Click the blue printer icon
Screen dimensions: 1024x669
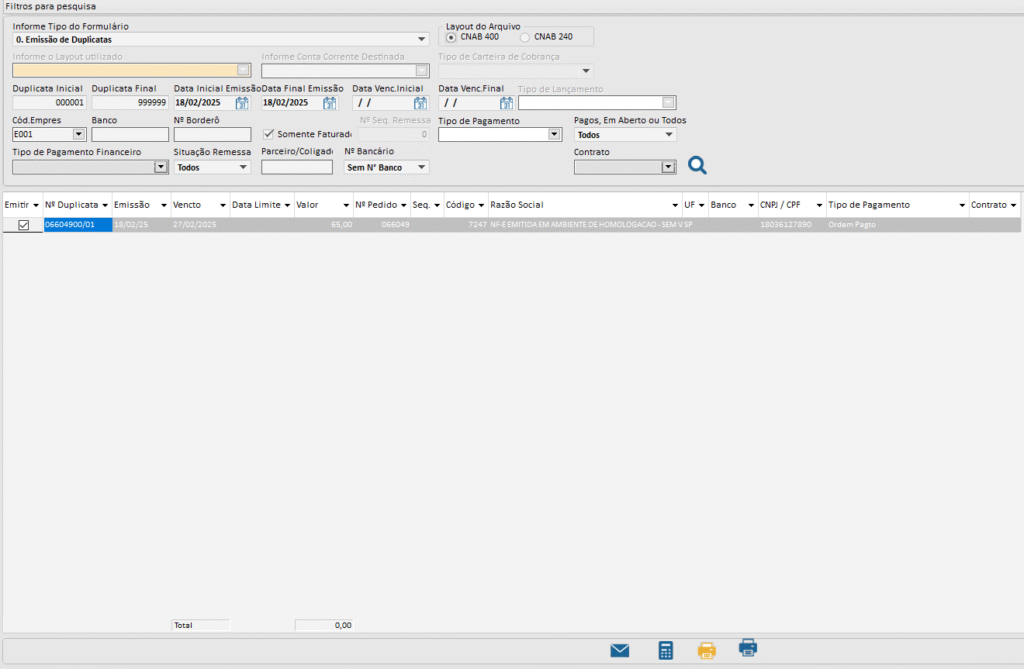(748, 647)
